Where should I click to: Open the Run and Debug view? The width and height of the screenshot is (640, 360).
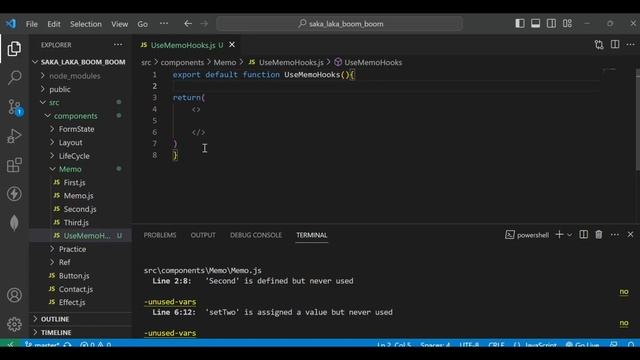click(14, 136)
